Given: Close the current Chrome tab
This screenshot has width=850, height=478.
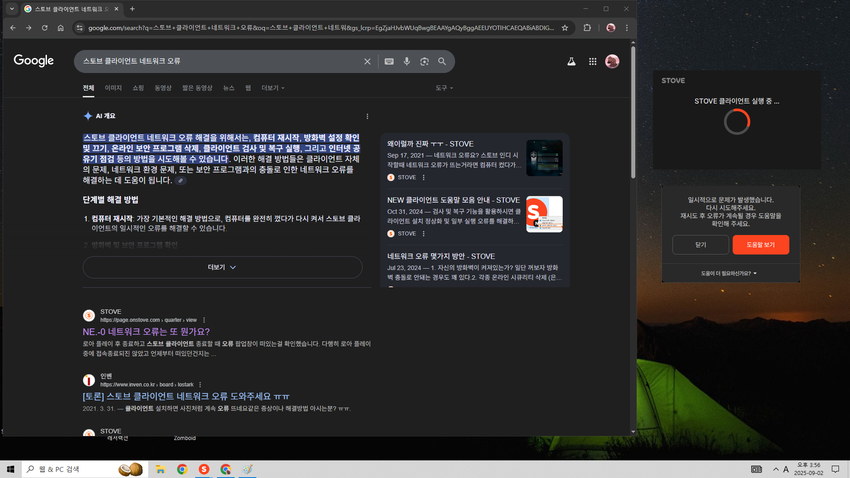Looking at the screenshot, I should point(116,9).
